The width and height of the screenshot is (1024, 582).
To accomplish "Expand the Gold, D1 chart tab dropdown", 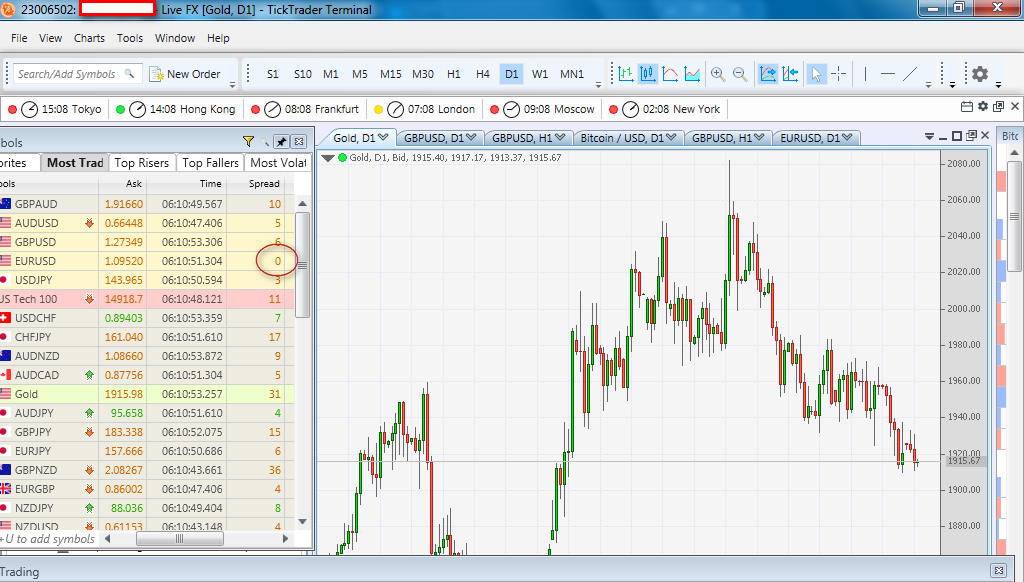I will click(383, 137).
